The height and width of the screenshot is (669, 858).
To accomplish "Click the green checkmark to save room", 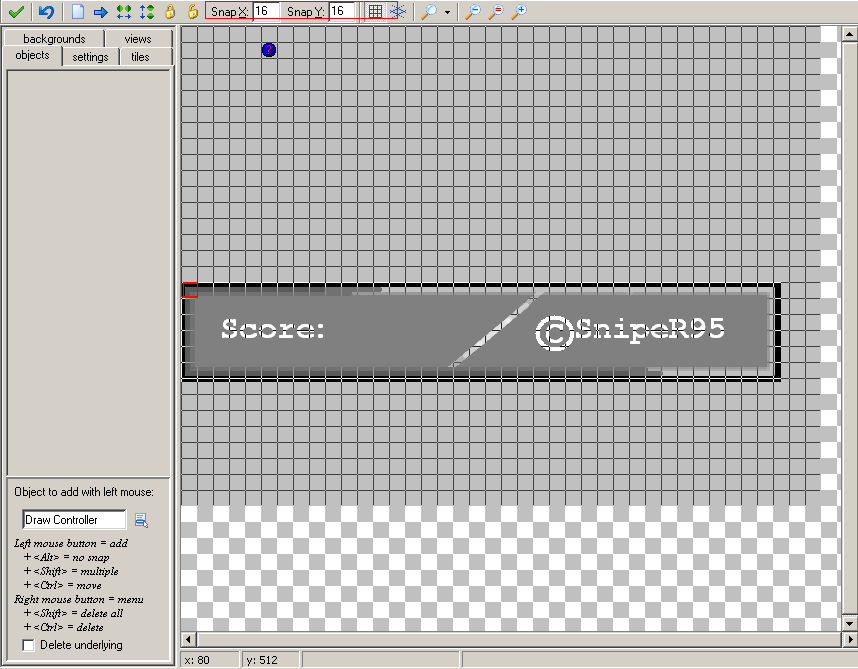I will pos(15,12).
